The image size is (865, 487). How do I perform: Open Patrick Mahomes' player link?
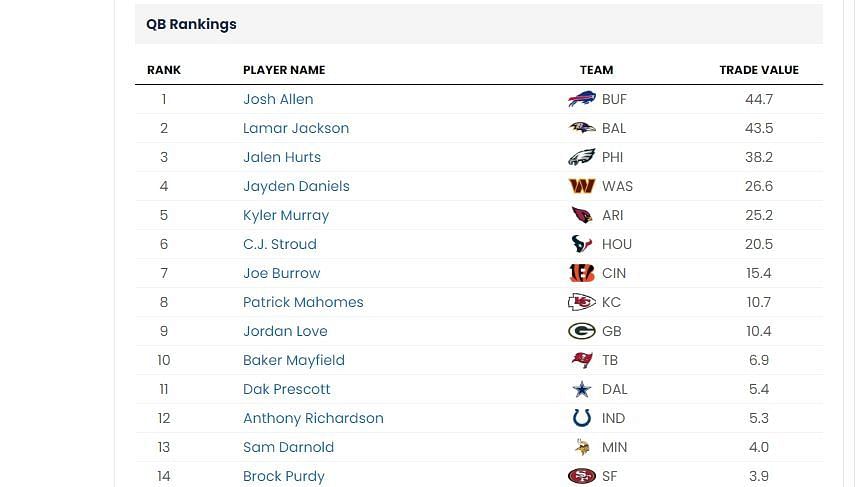(303, 302)
